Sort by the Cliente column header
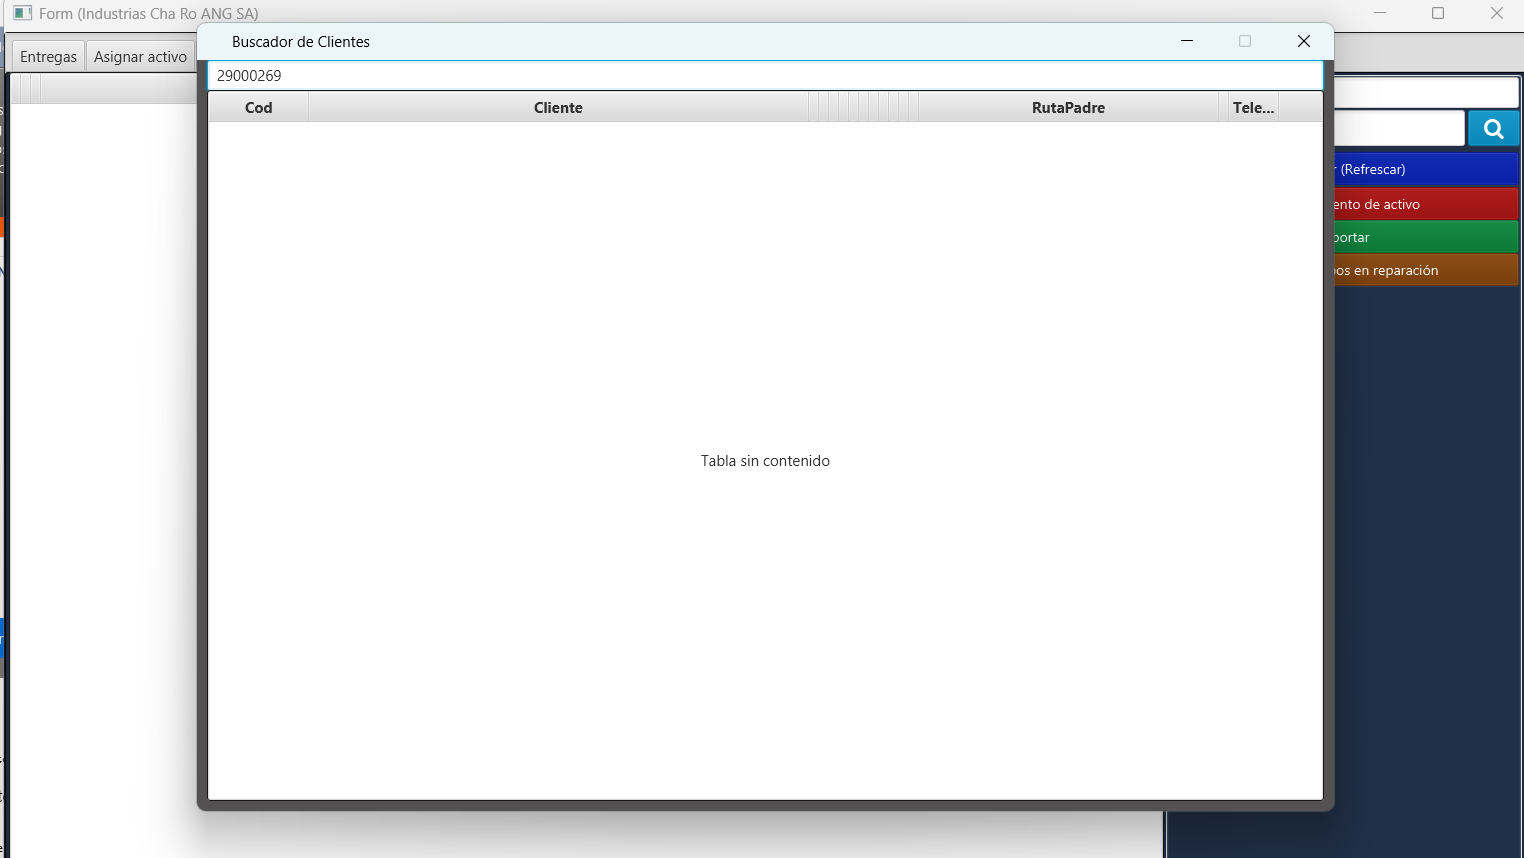Image resolution: width=1524 pixels, height=858 pixels. click(558, 108)
